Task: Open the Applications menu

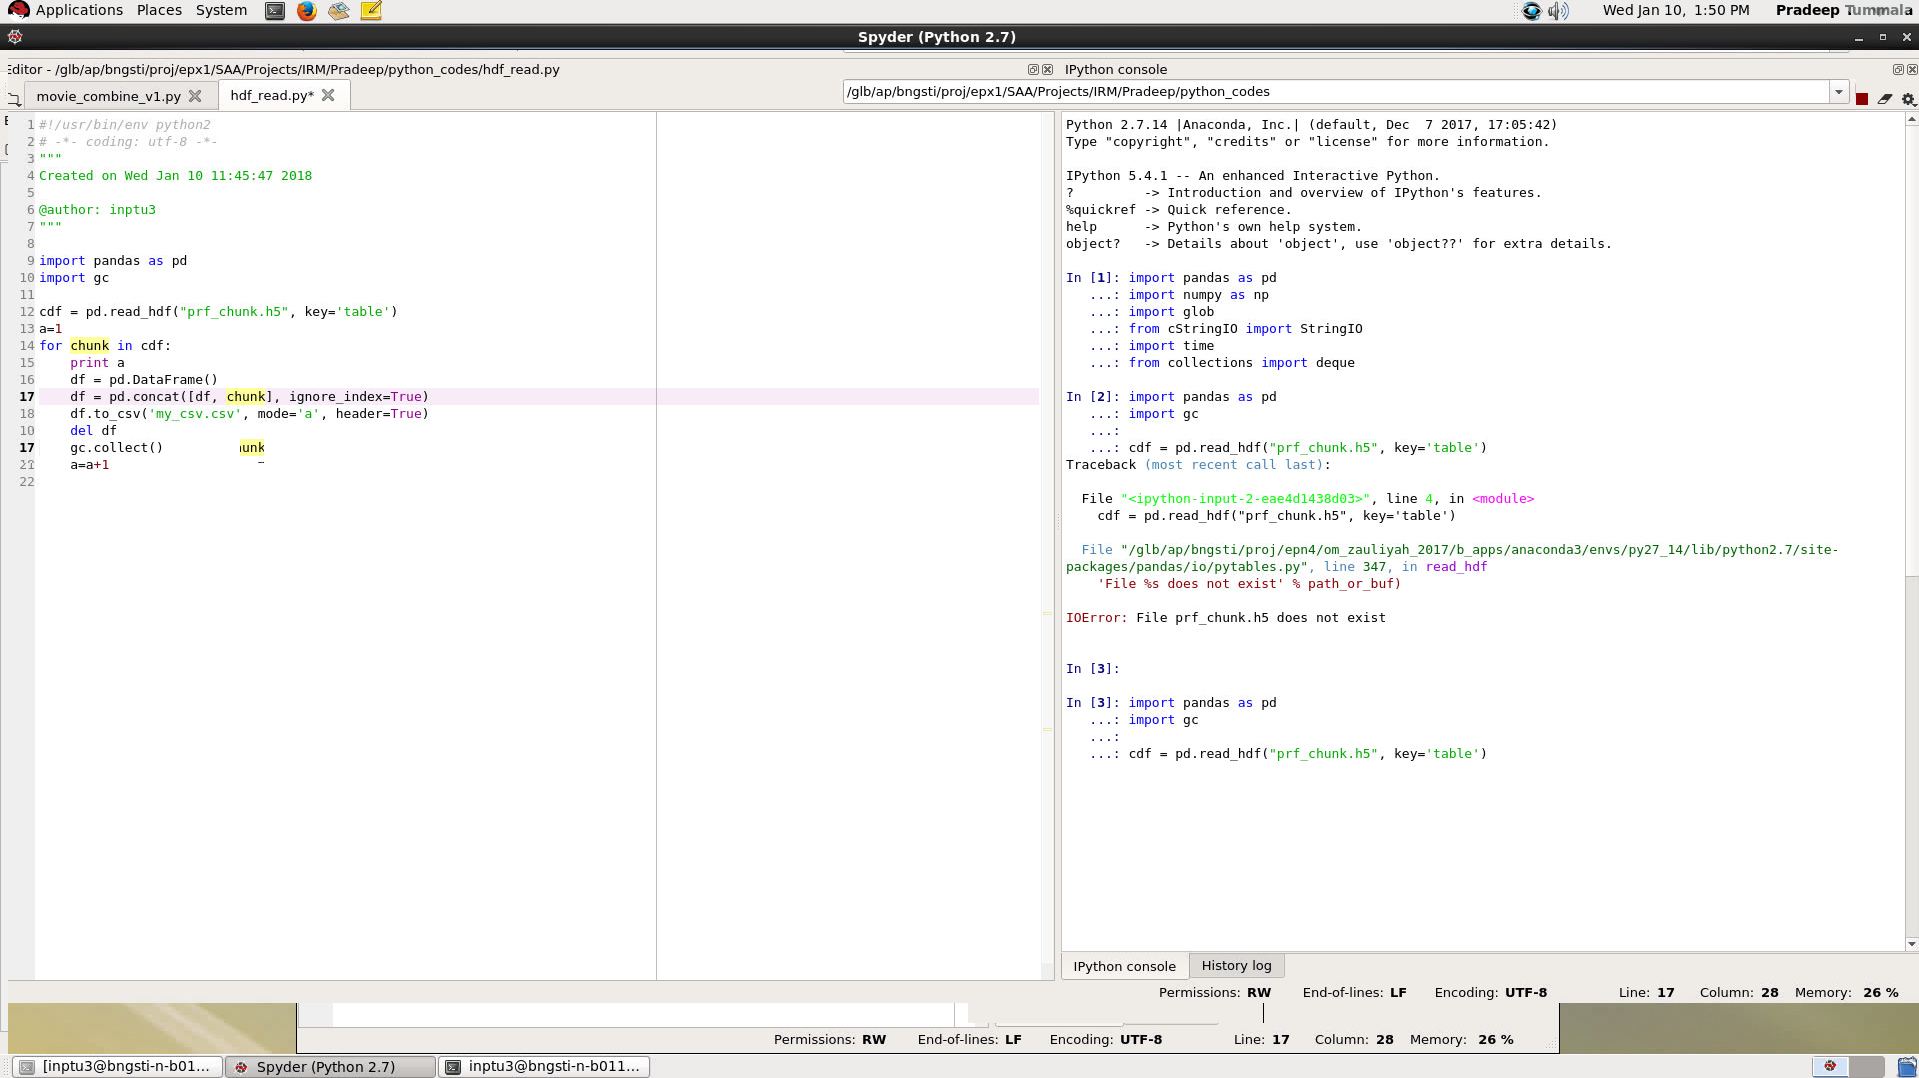Action: point(79,10)
